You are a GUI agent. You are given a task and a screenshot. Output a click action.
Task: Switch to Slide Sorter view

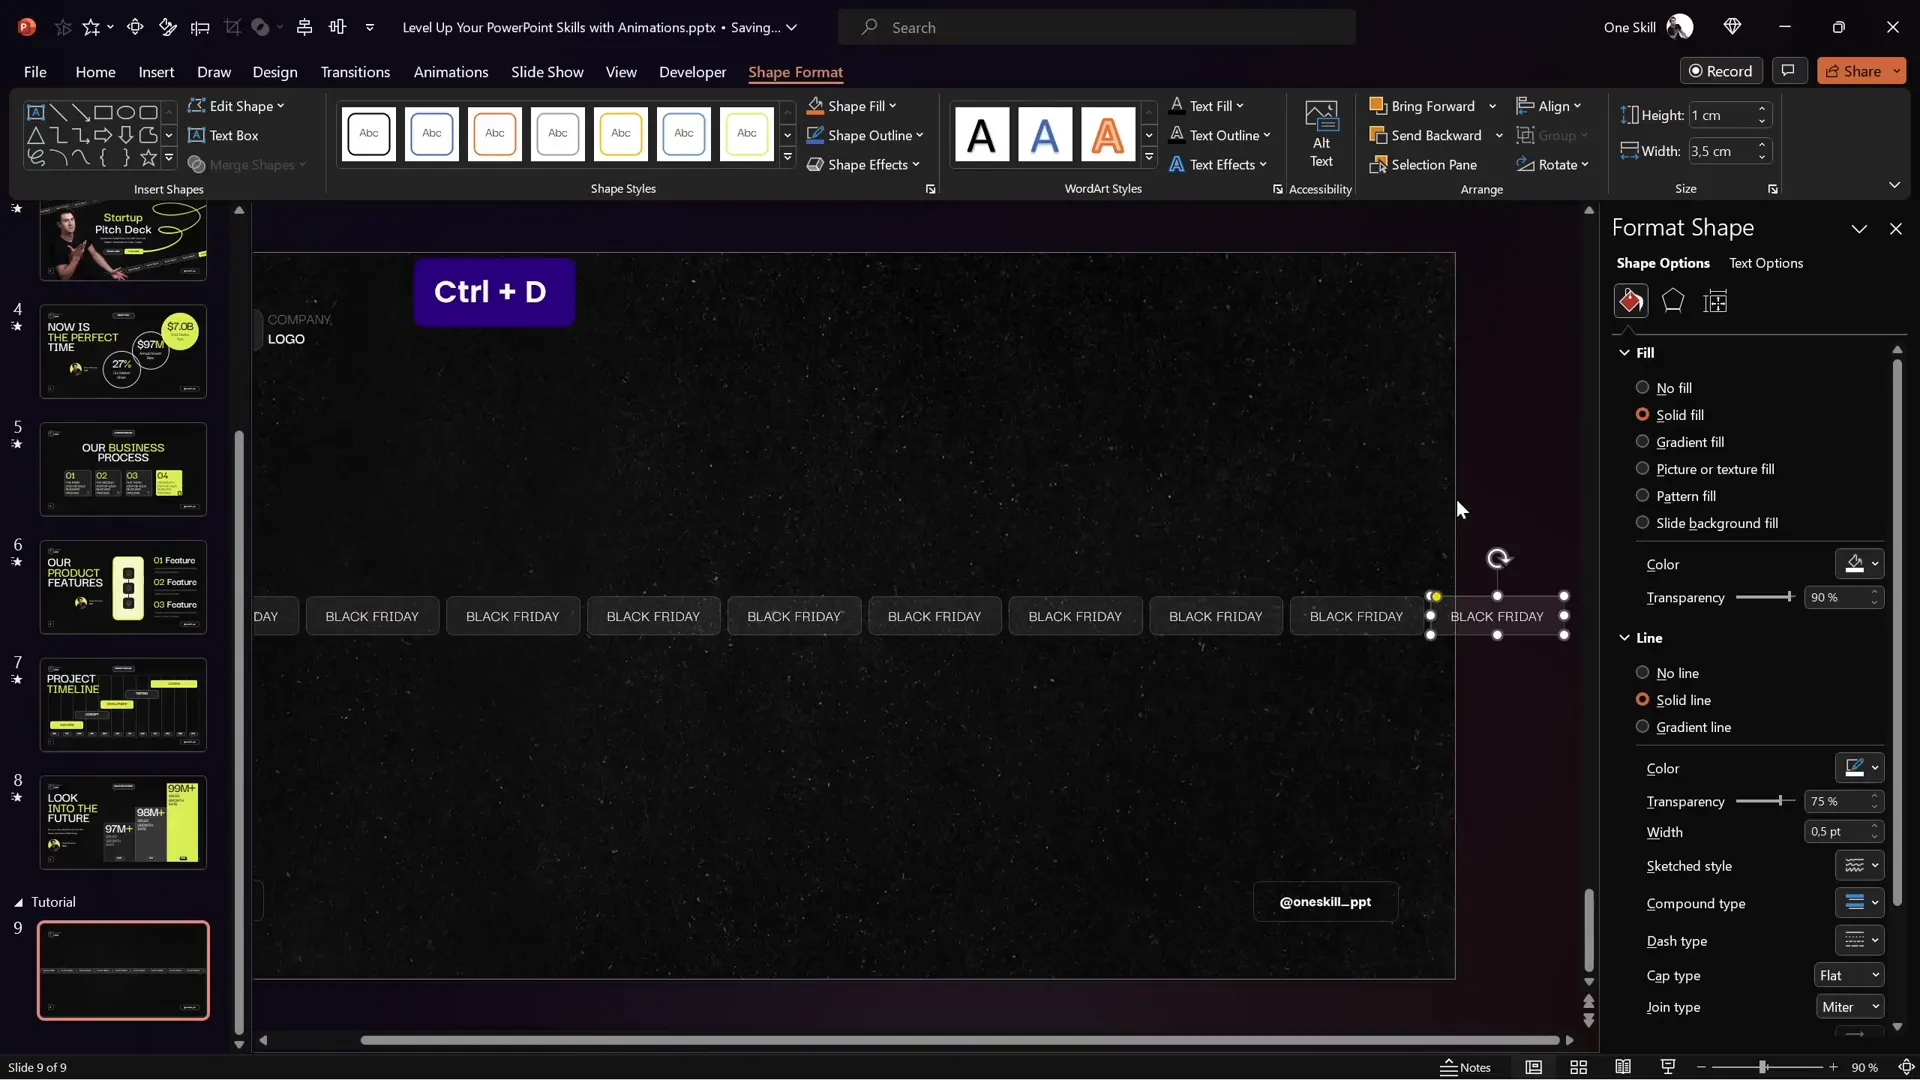1578,1067
